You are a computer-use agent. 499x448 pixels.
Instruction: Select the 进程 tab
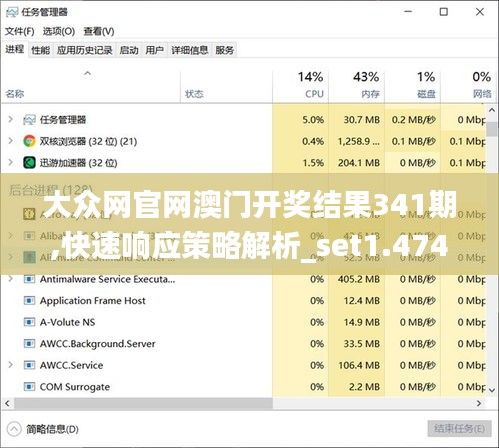[15, 50]
